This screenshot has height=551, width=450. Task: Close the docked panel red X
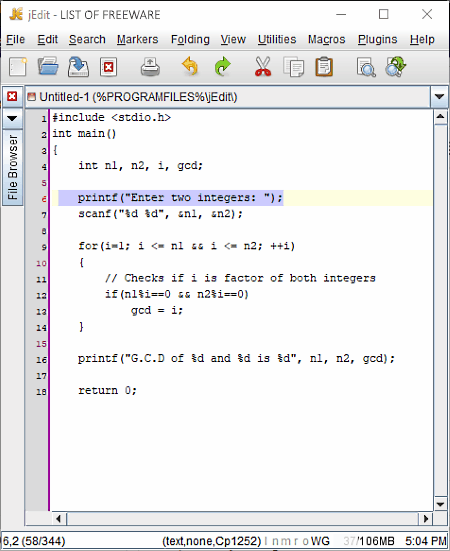[x=12, y=96]
